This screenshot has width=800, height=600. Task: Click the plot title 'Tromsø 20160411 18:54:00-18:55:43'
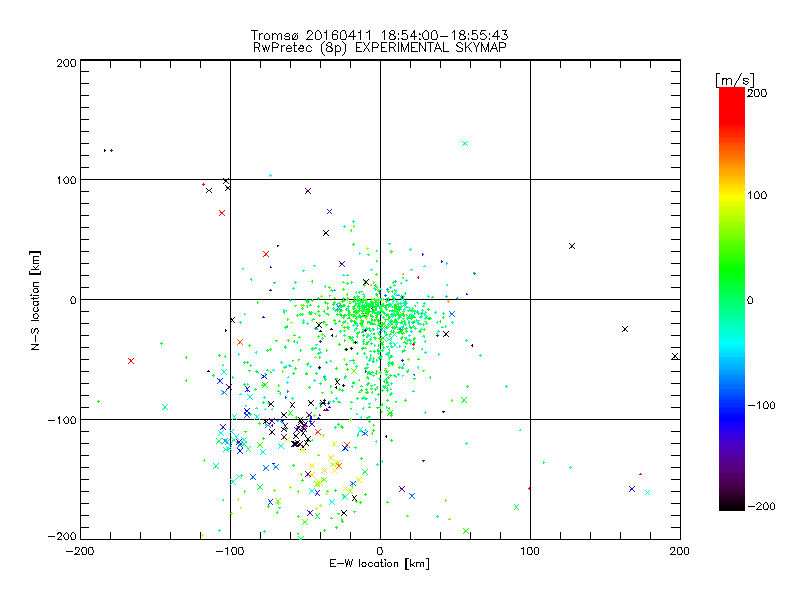click(x=380, y=35)
